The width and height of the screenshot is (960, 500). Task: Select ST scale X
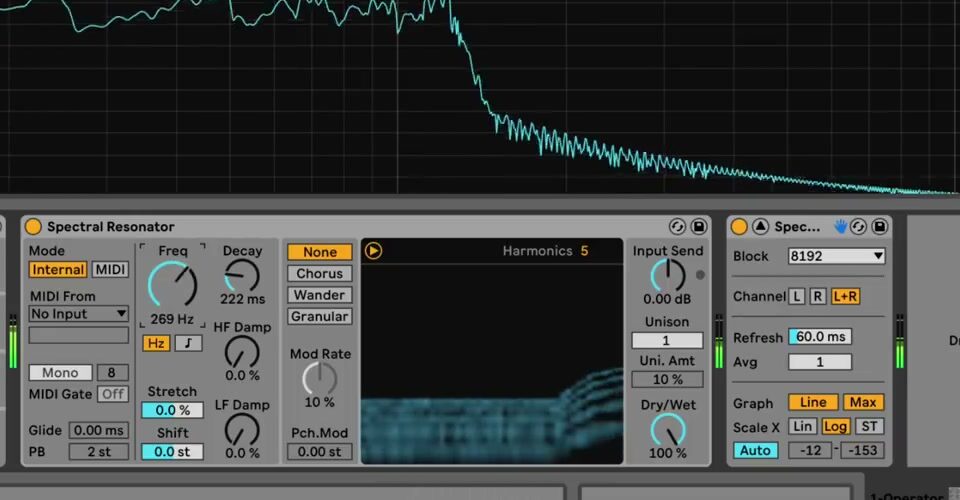(x=869, y=427)
